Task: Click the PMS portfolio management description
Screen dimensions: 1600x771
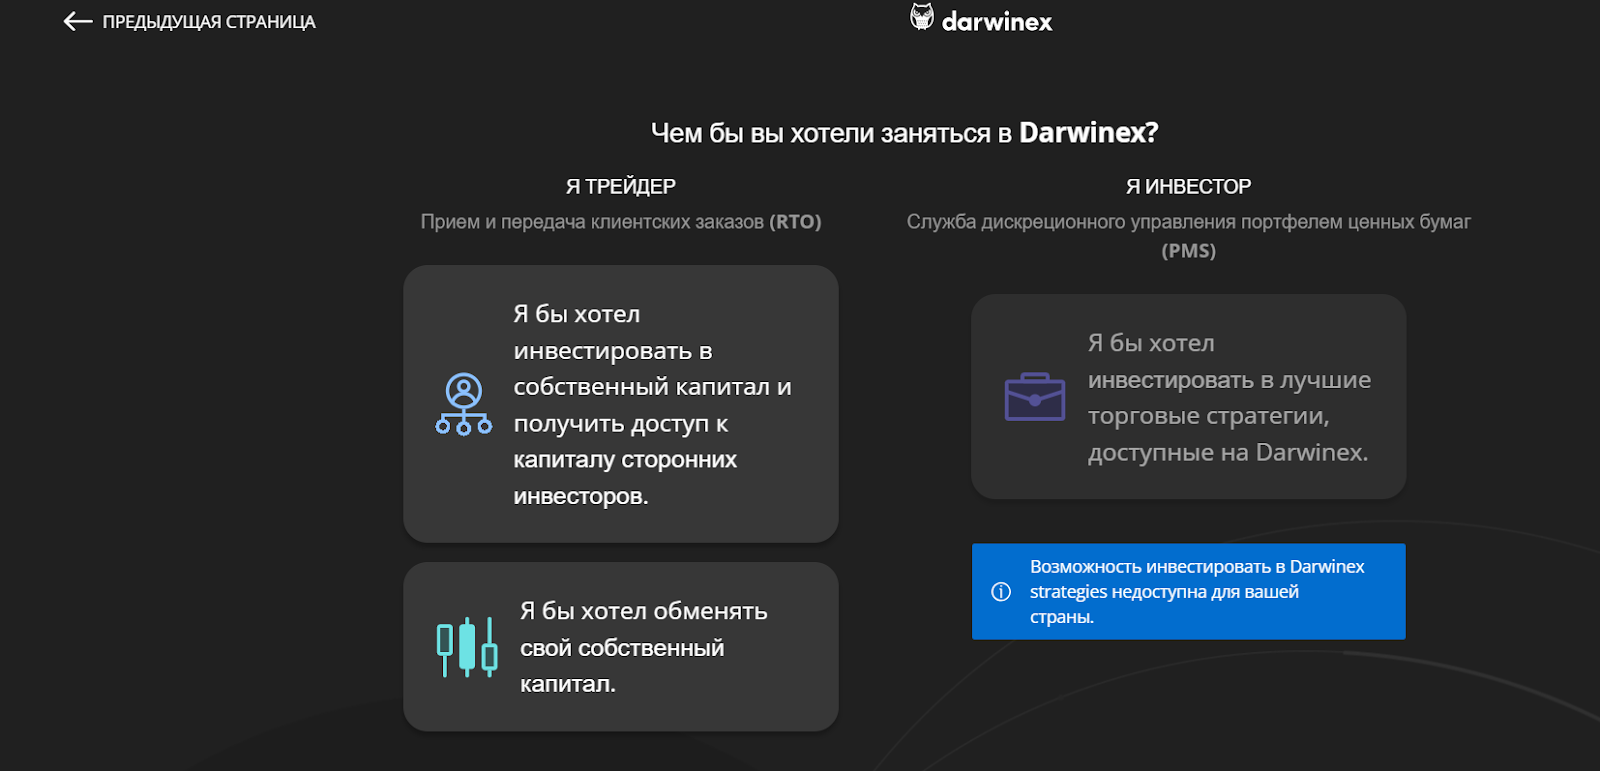Action: pyautogui.click(x=1189, y=236)
